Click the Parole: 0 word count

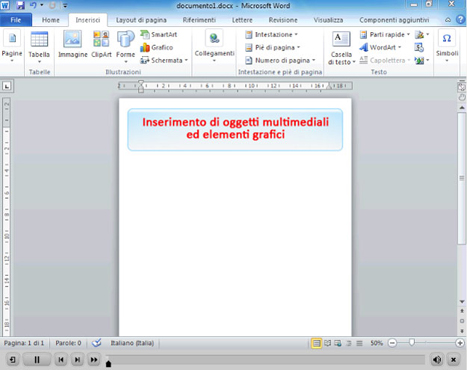(x=68, y=343)
